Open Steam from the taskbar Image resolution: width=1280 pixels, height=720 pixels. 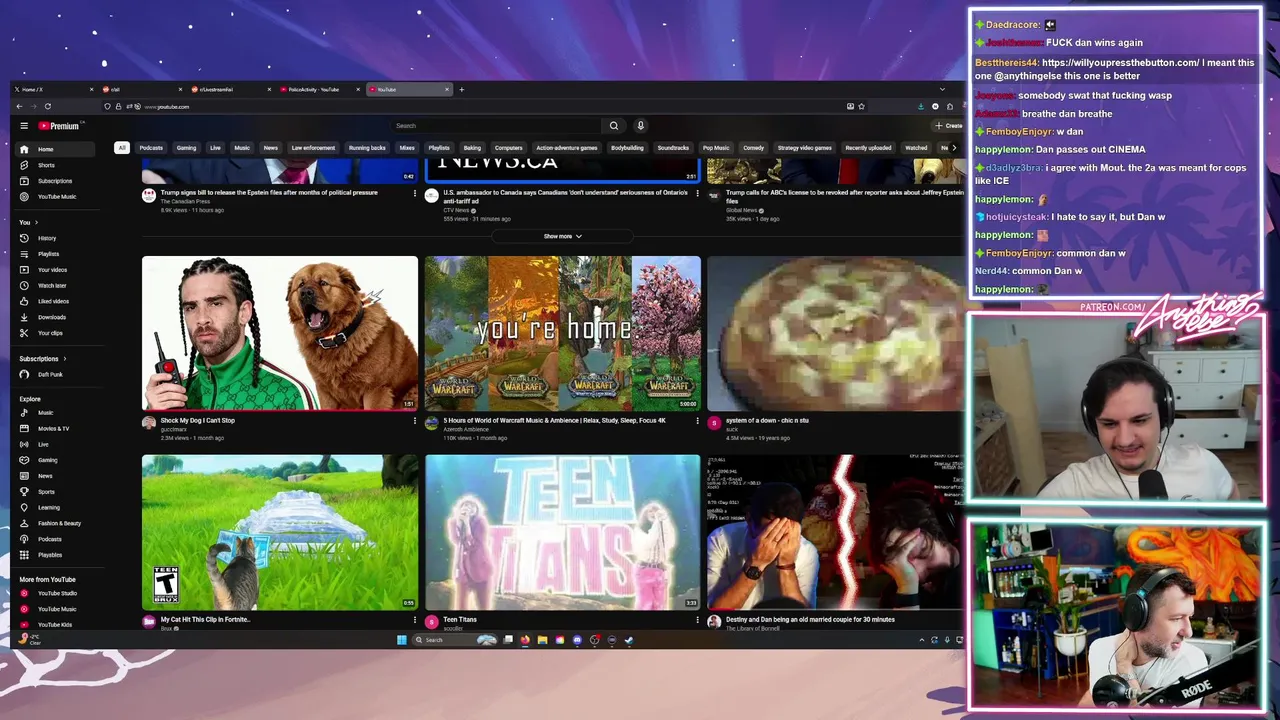pyautogui.click(x=629, y=640)
